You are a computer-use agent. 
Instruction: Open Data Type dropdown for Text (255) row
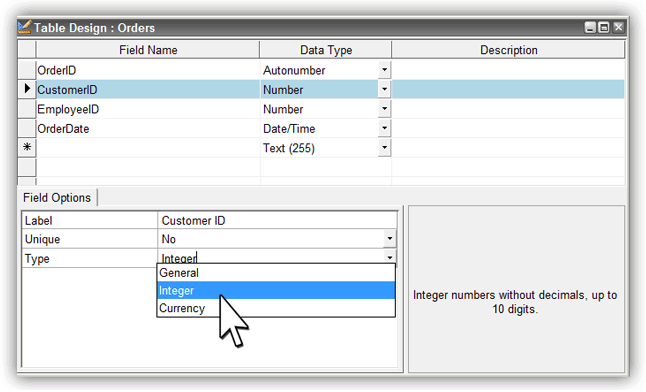click(x=384, y=148)
